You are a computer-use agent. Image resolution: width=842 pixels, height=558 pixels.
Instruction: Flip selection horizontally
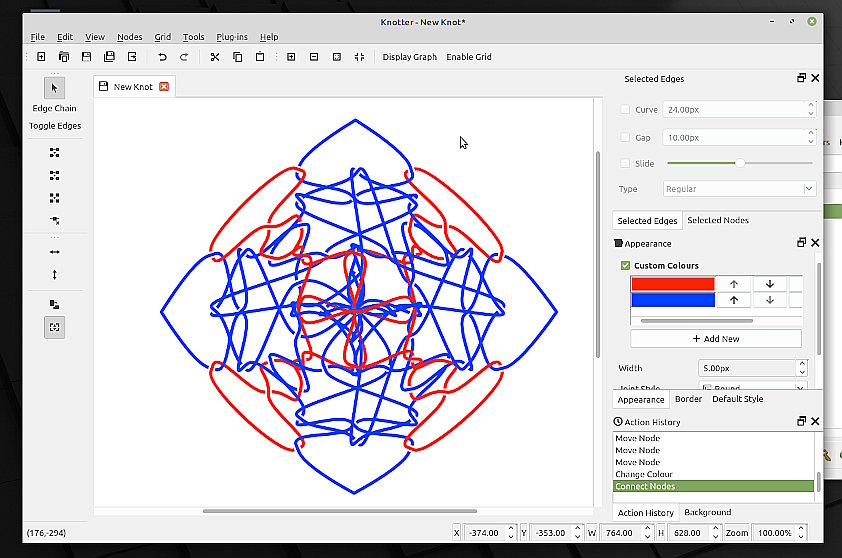(54, 252)
